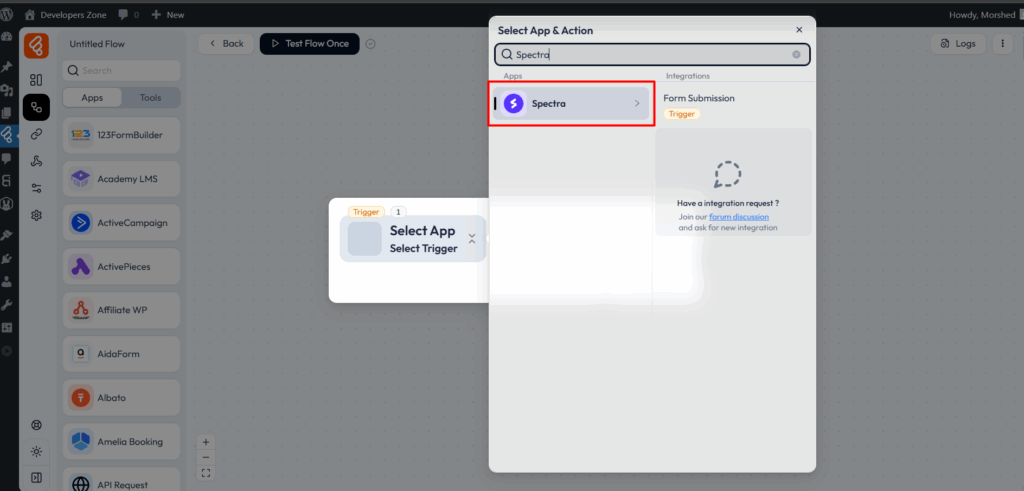Switch to the Apps tab
1024x491 pixels.
92,98
